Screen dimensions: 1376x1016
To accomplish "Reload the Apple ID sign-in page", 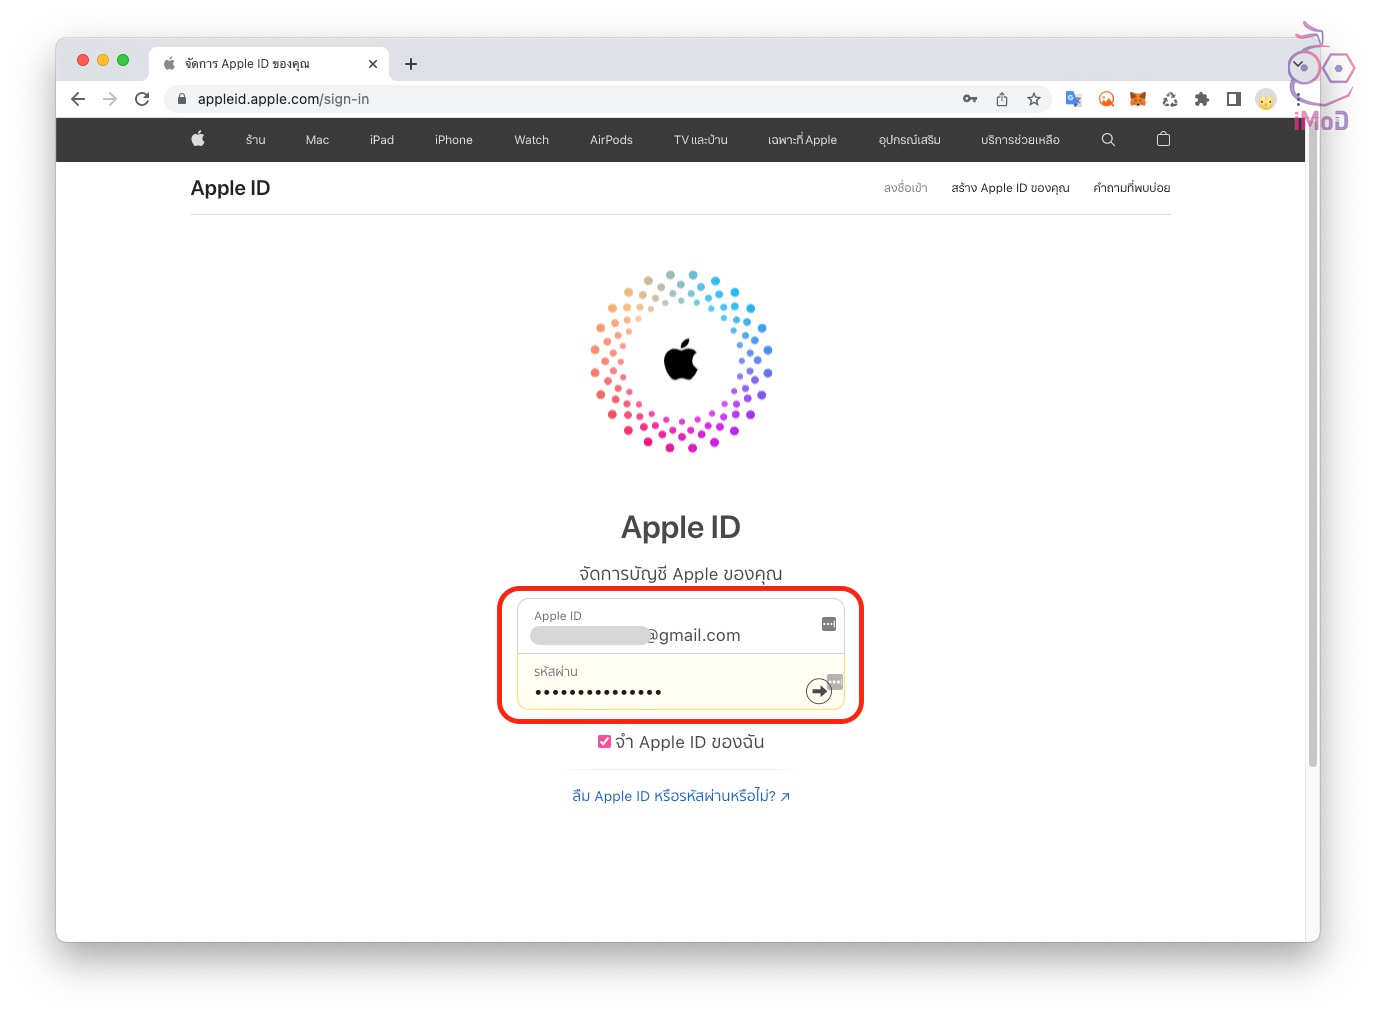I will click(142, 99).
